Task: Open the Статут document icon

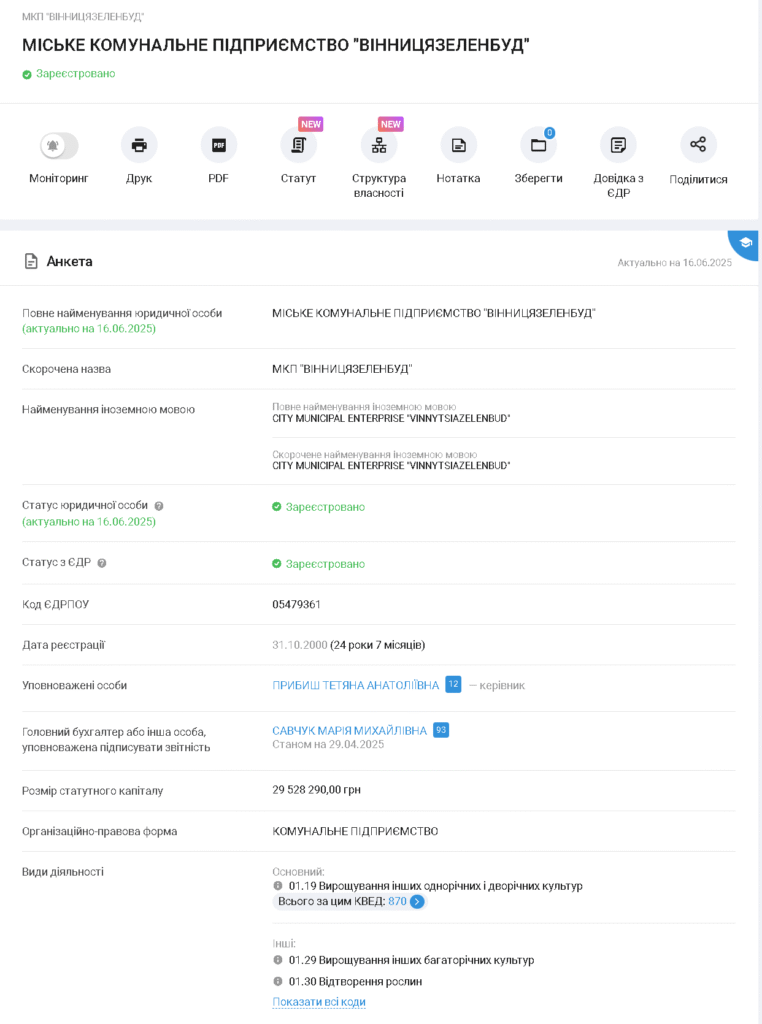Action: pyautogui.click(x=298, y=146)
